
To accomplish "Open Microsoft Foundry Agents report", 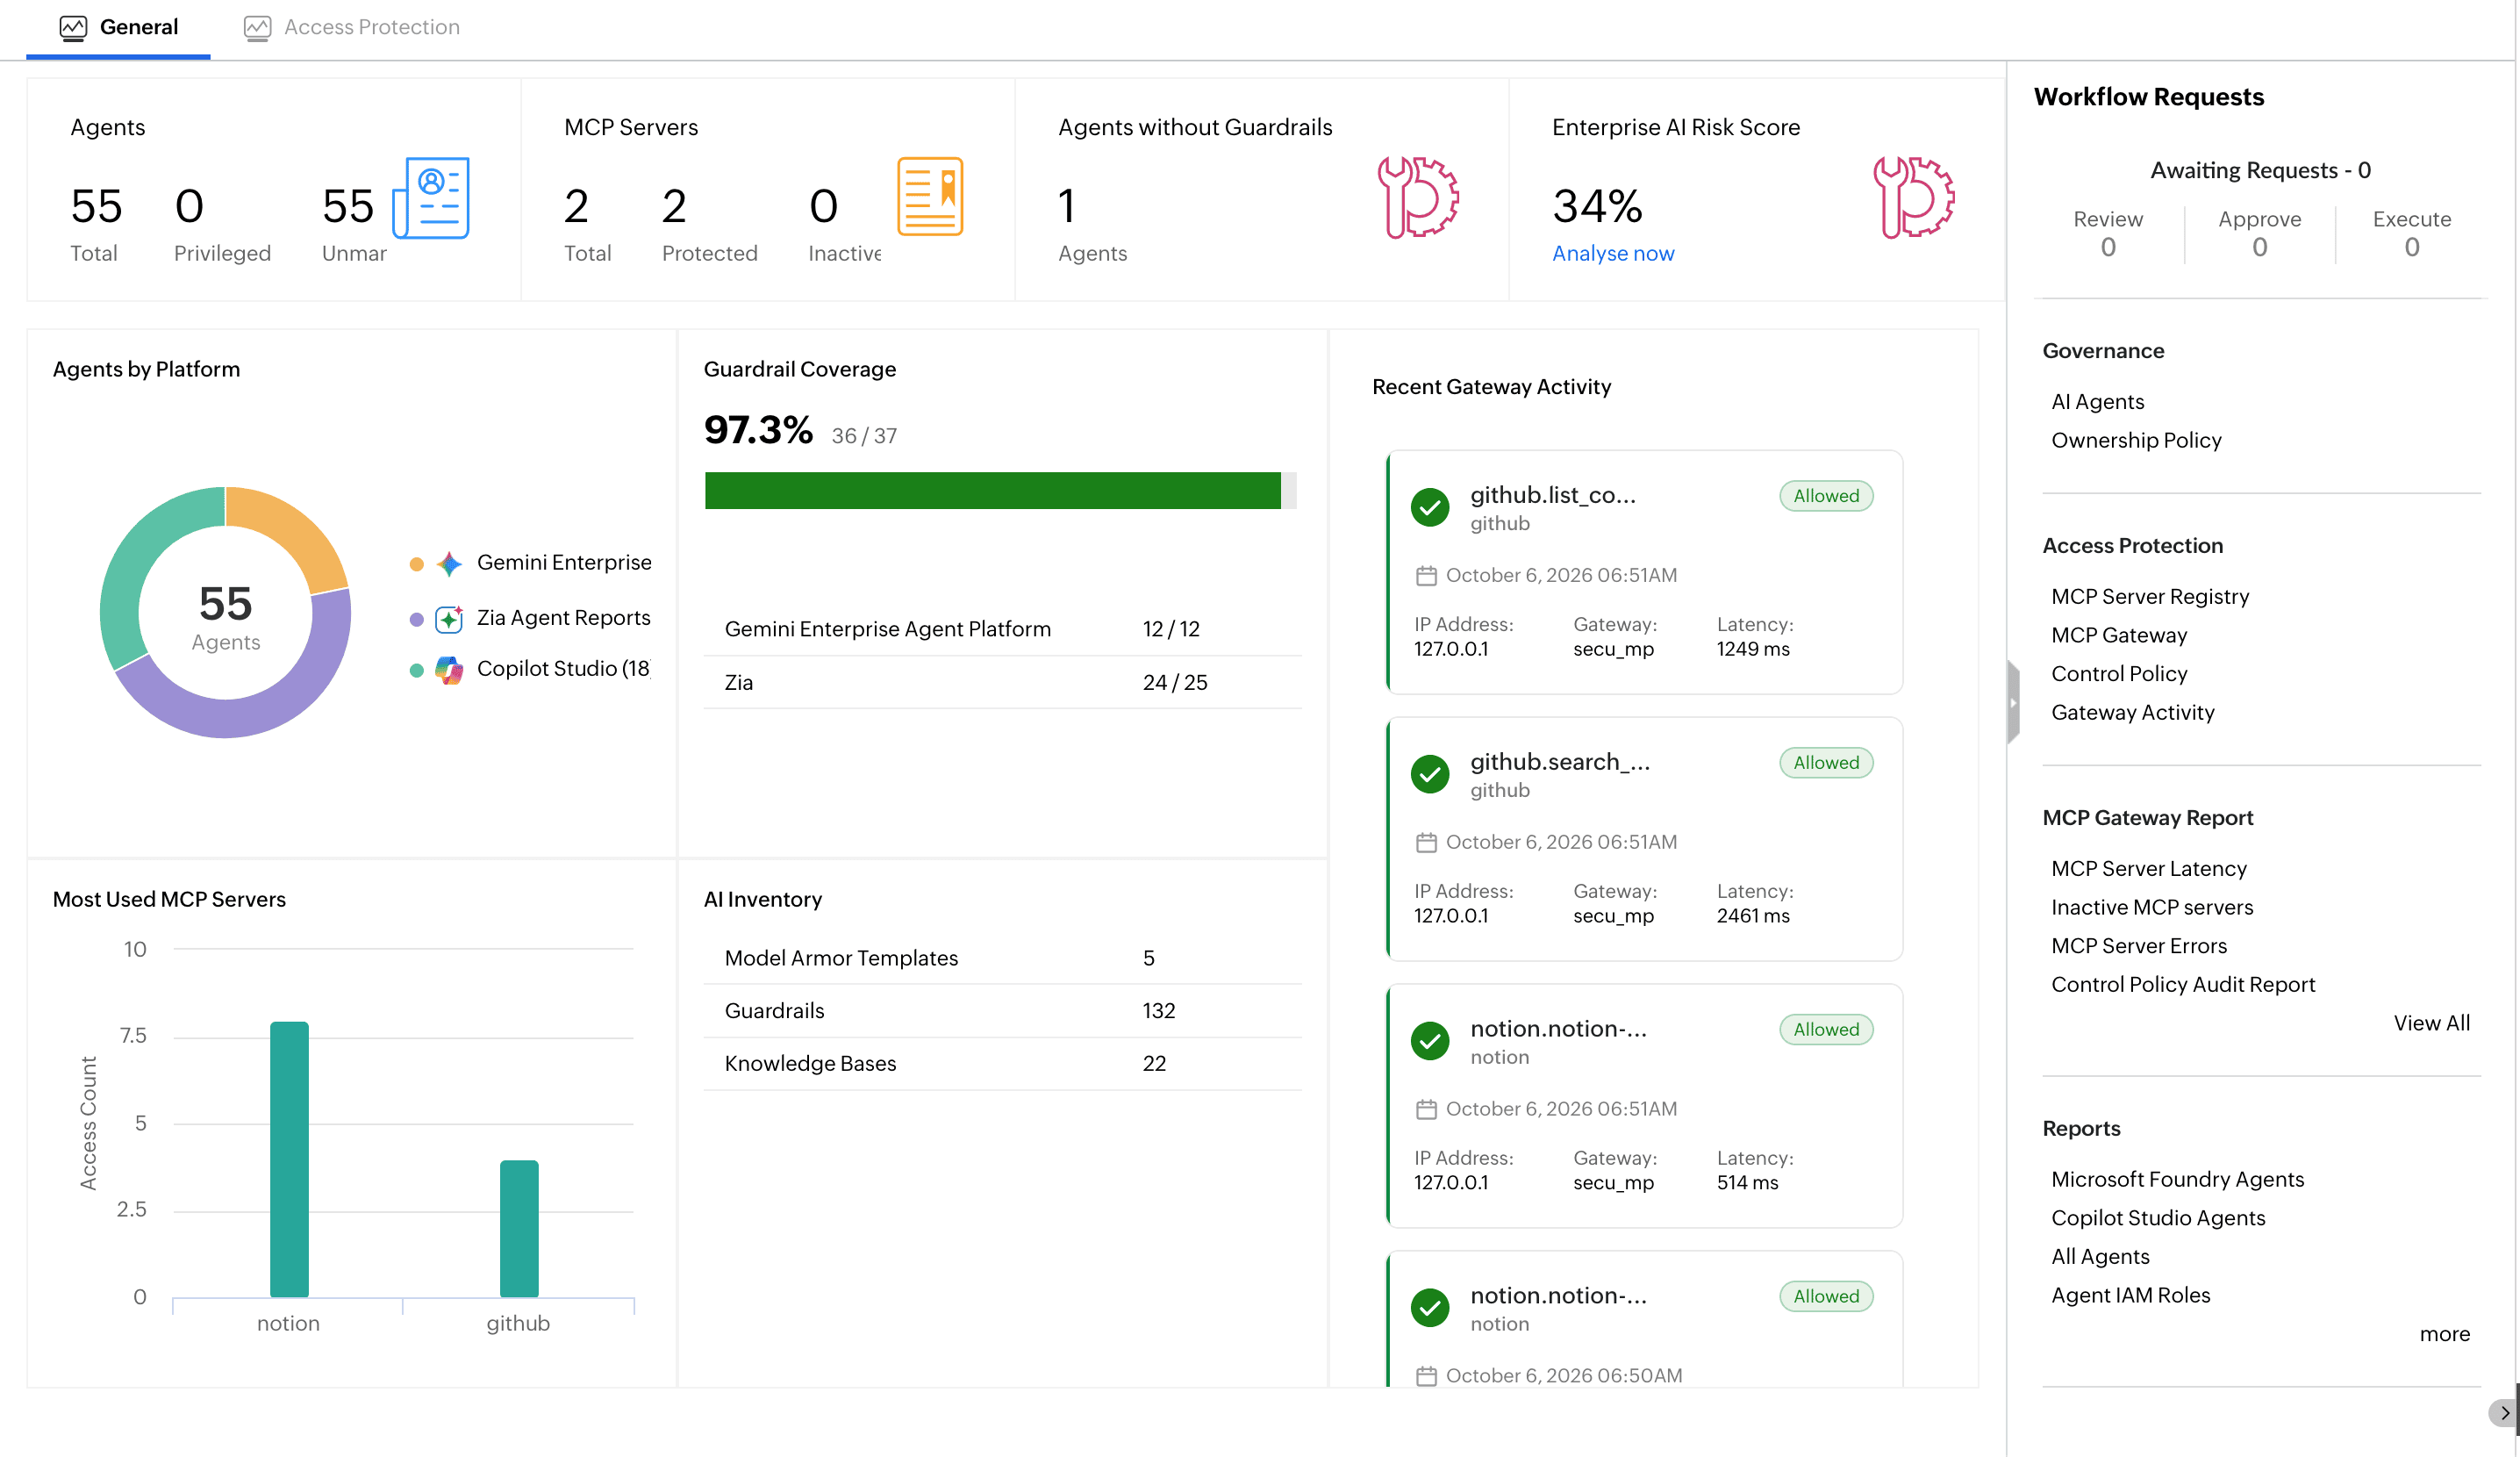I will coord(2177,1179).
